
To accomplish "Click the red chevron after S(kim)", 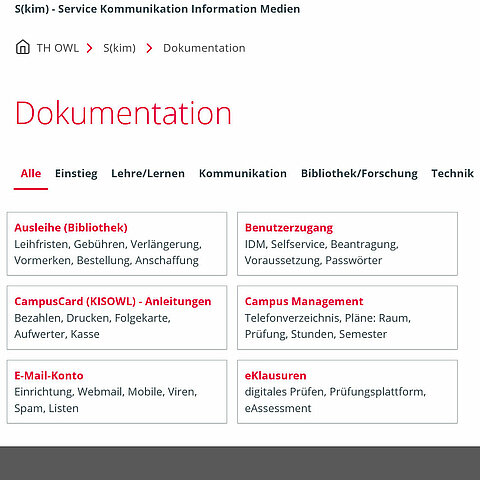I will (x=149, y=48).
